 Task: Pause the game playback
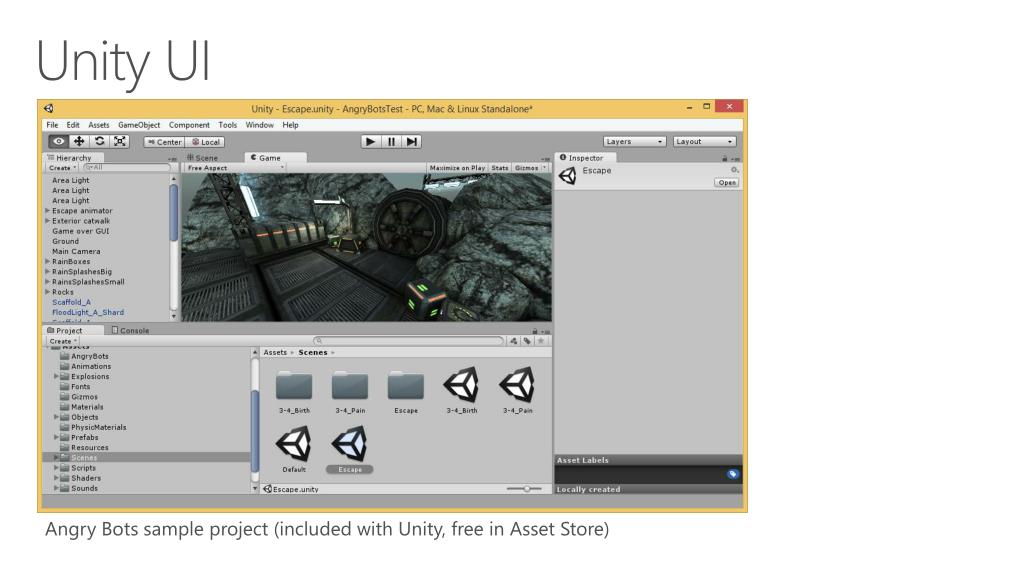click(x=391, y=142)
